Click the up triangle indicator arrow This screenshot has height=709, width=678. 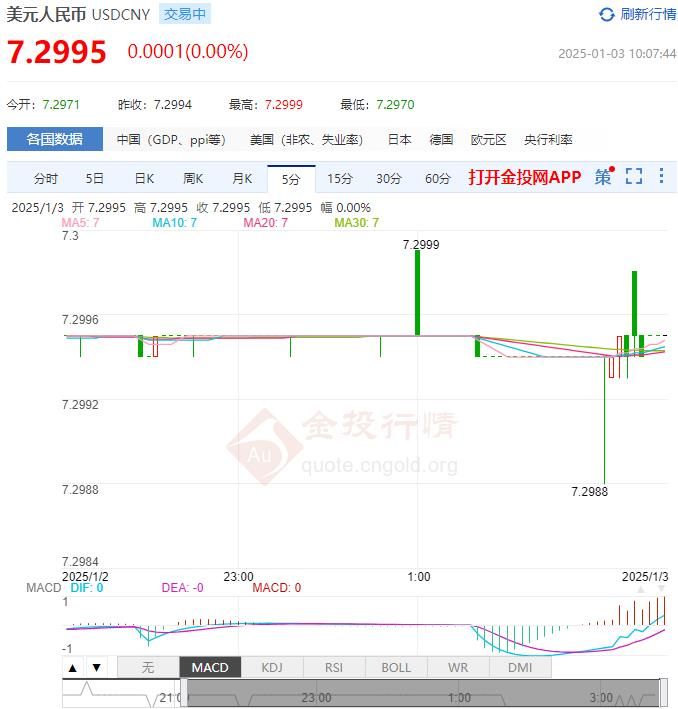pyautogui.click(x=73, y=668)
